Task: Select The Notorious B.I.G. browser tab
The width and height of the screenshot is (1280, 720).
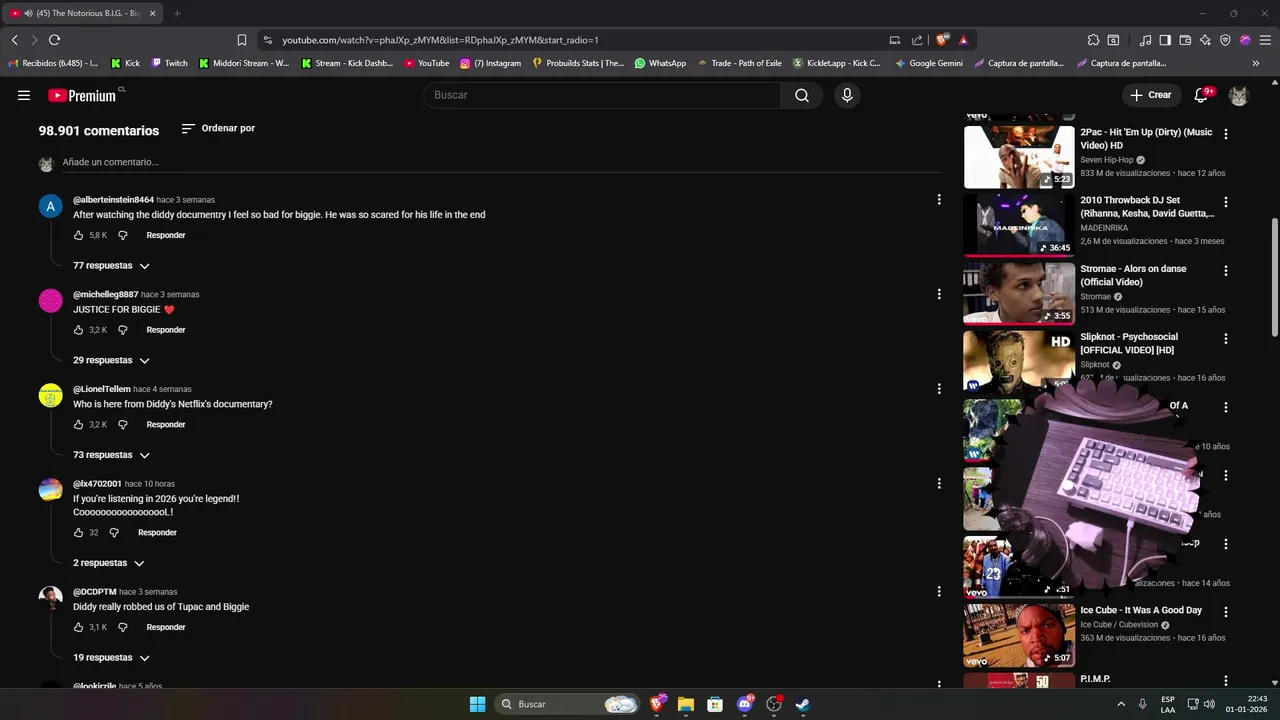Action: (83, 13)
